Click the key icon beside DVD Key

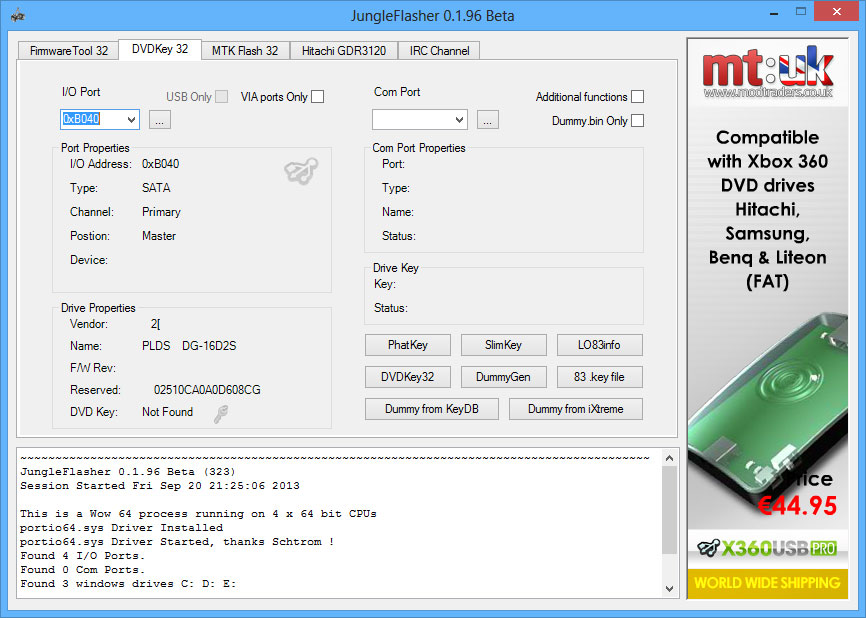pos(221,413)
